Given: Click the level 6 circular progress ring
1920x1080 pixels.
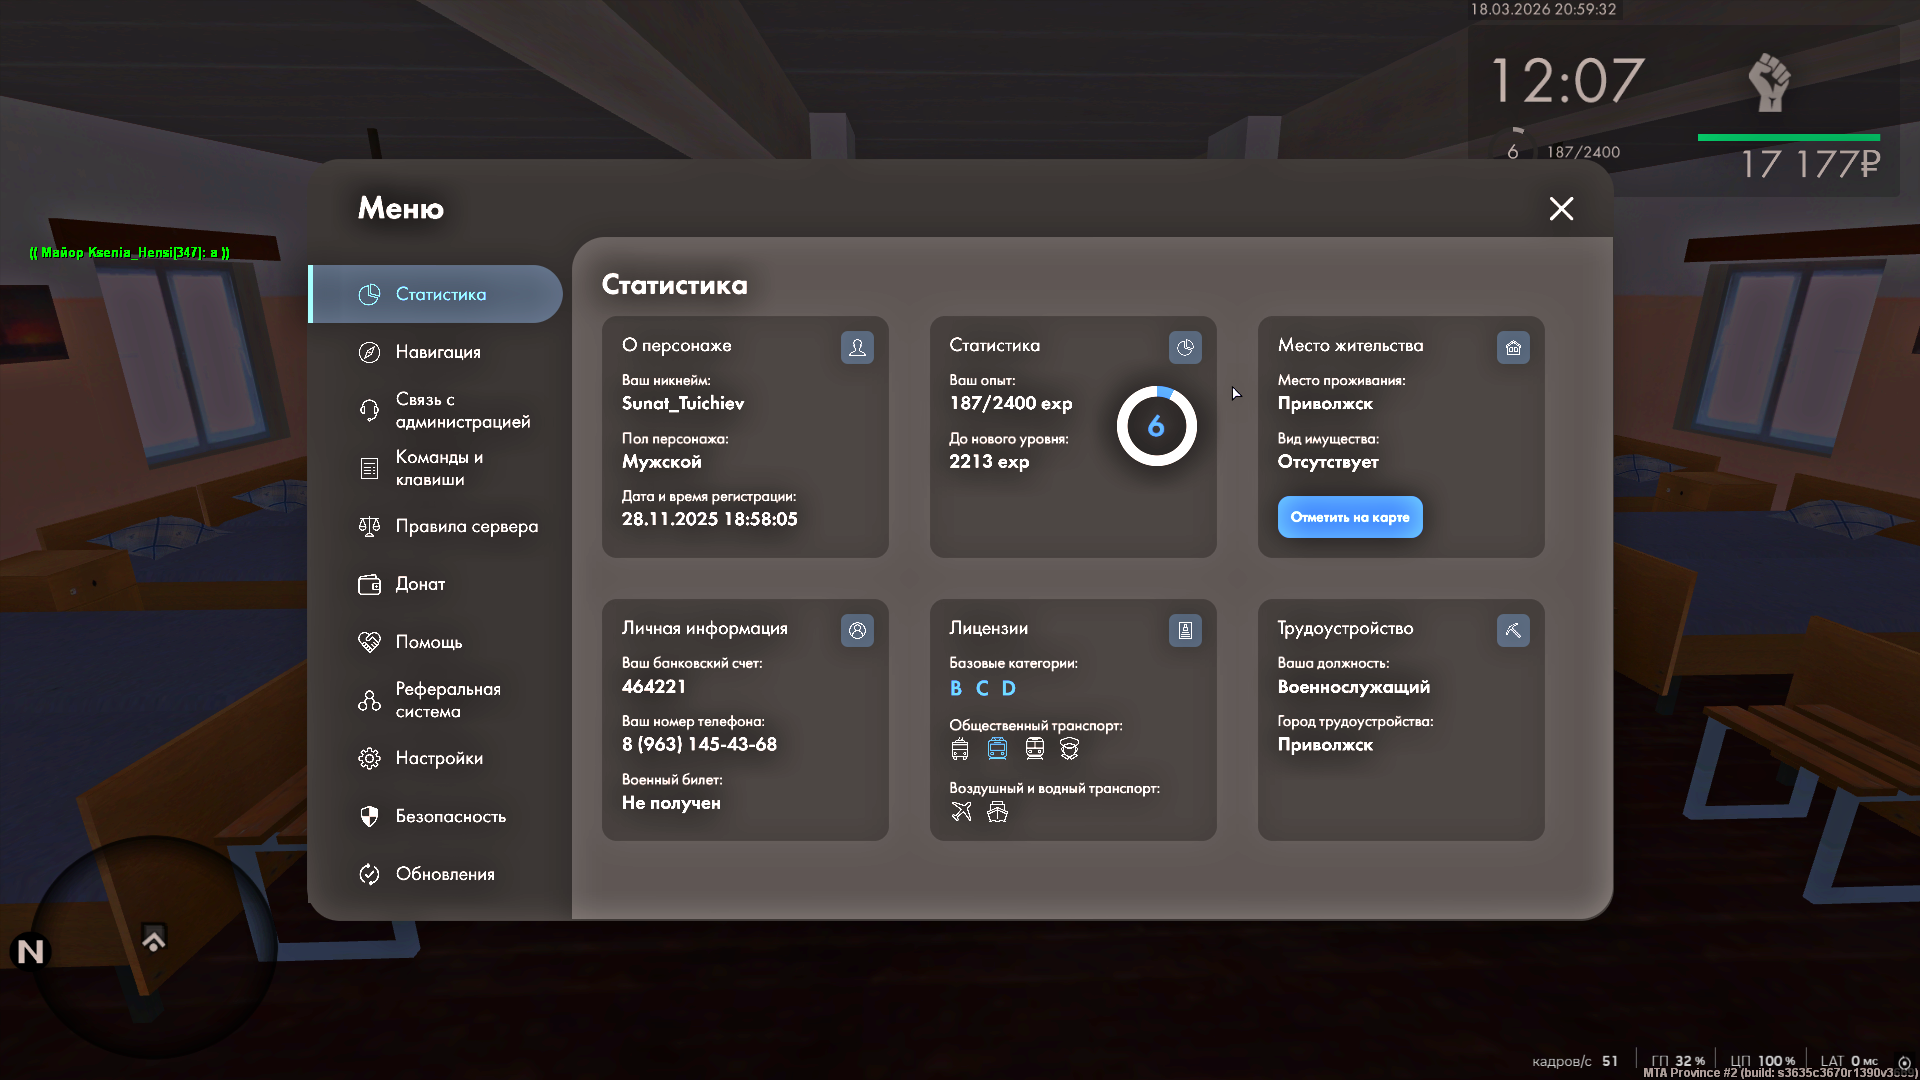Looking at the screenshot, I should pyautogui.click(x=1156, y=427).
